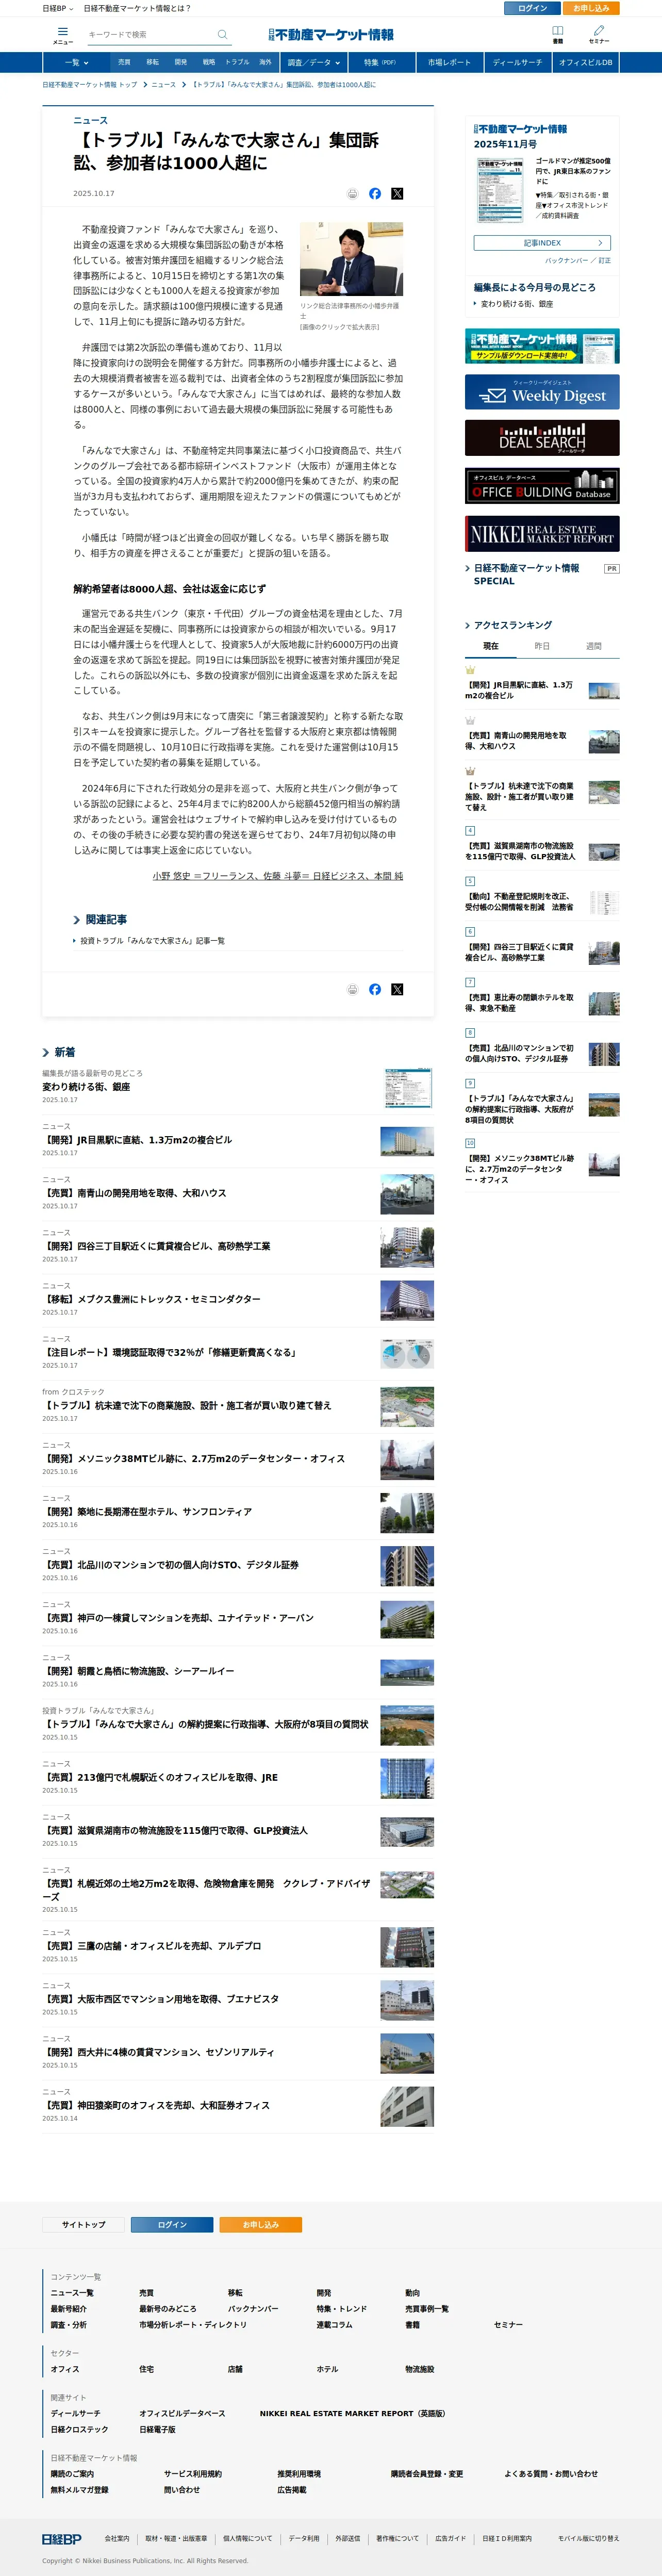Open 【注目レポート】環境認証取得で32% article
Image resolution: width=662 pixels, height=2576 pixels.
[x=169, y=1352]
